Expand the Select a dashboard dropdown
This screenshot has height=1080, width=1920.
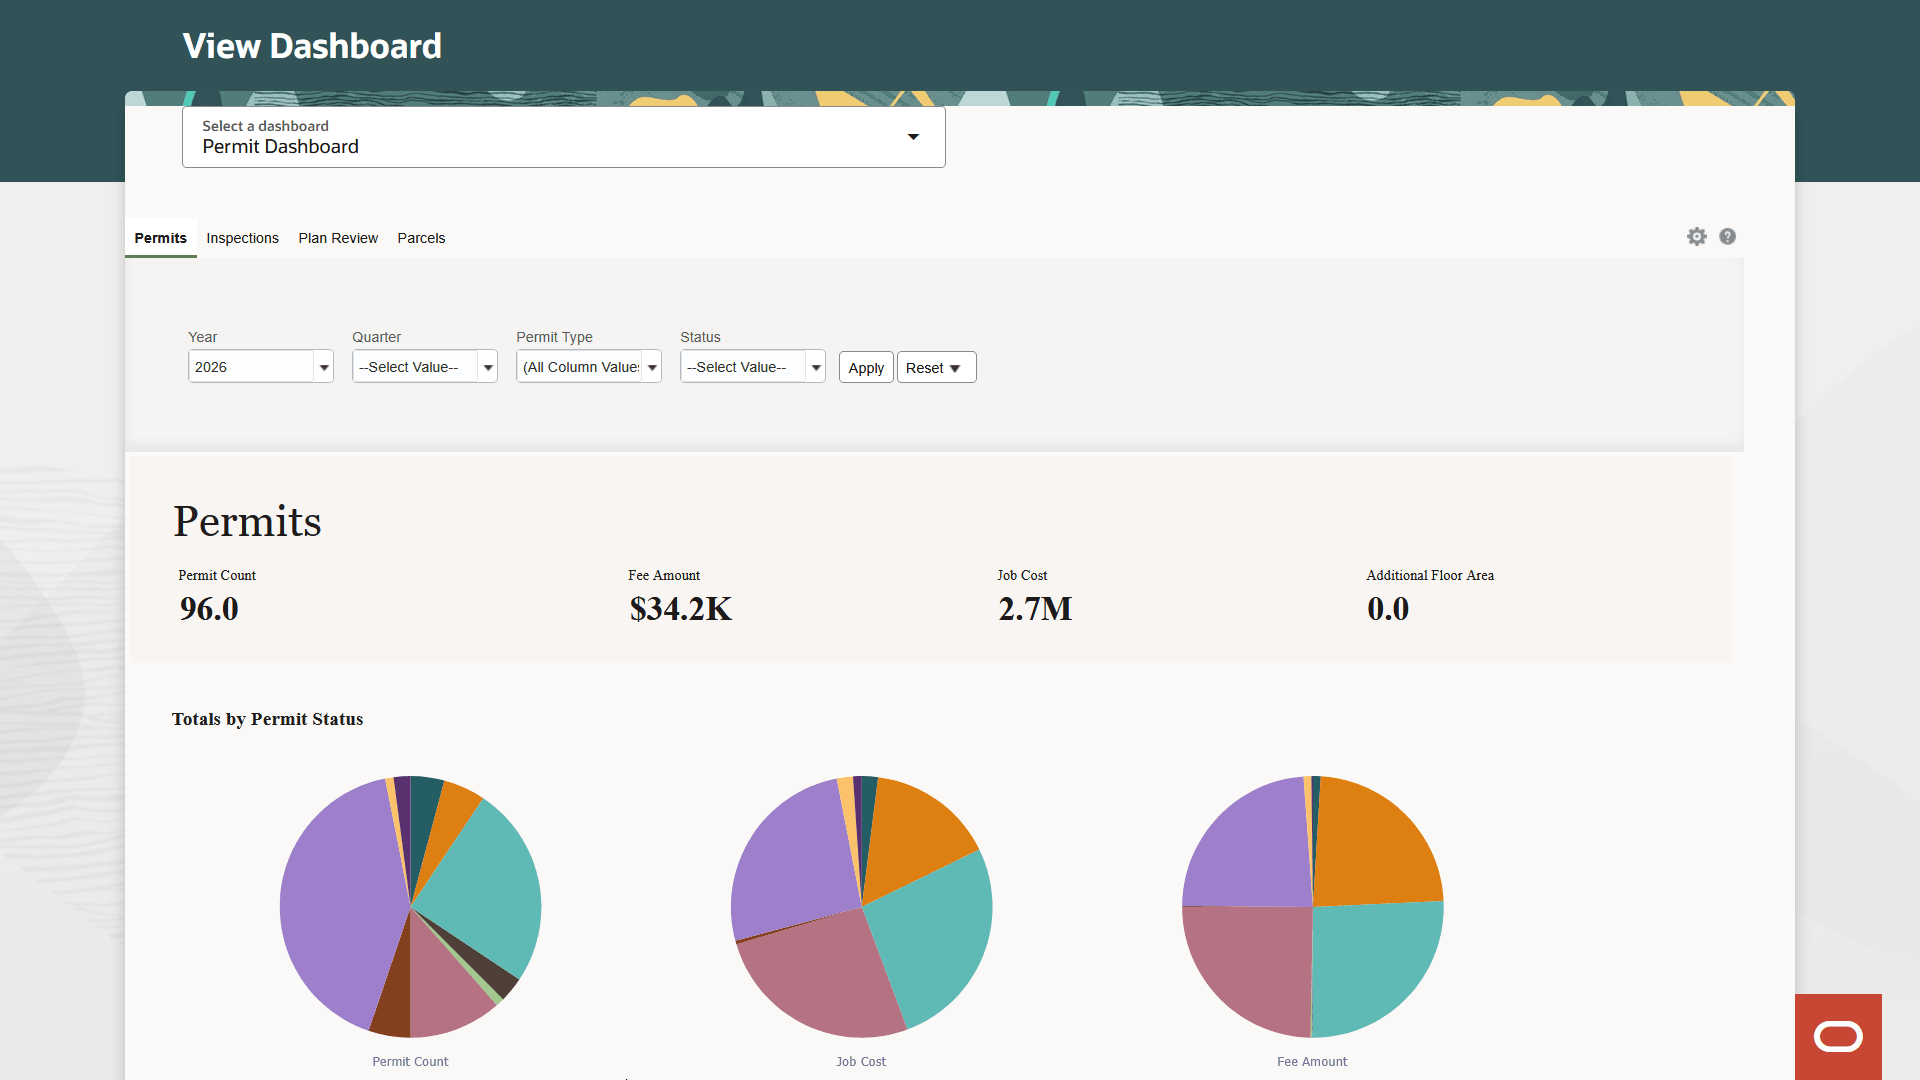tap(564, 137)
